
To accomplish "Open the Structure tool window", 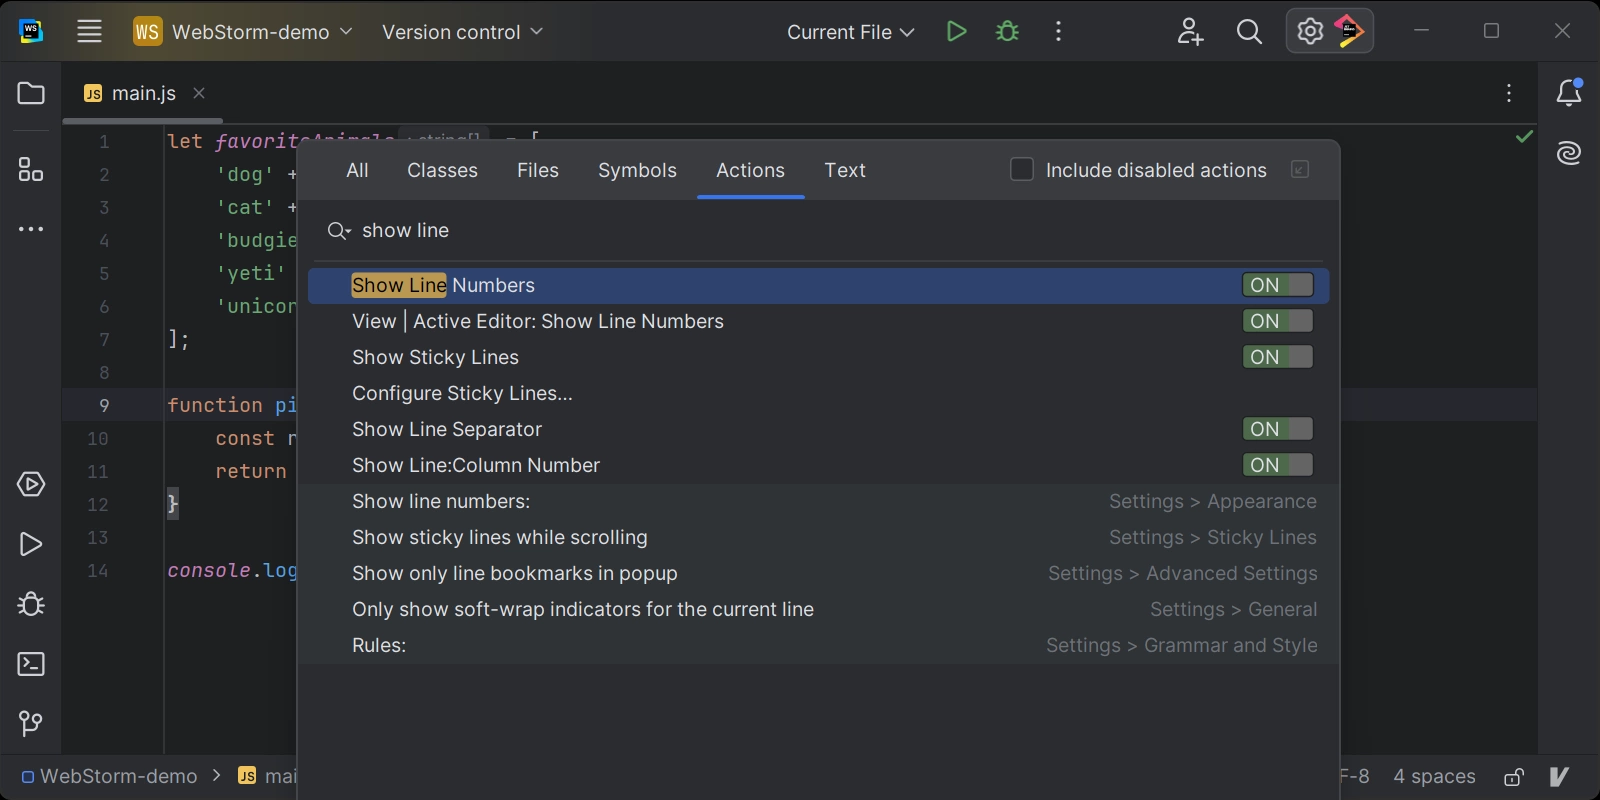I will [31, 169].
